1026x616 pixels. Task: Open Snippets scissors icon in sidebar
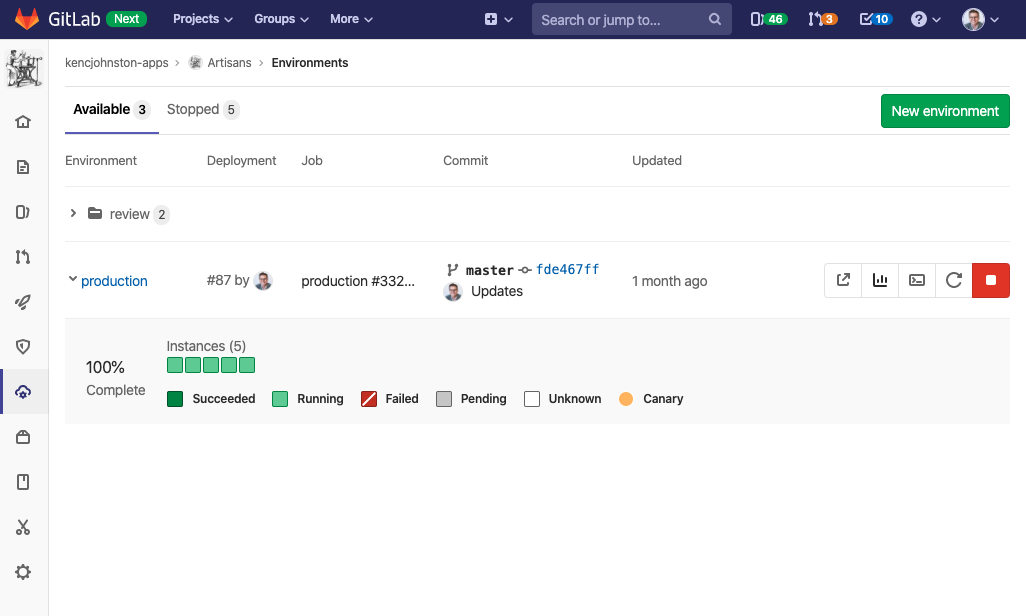coord(23,528)
